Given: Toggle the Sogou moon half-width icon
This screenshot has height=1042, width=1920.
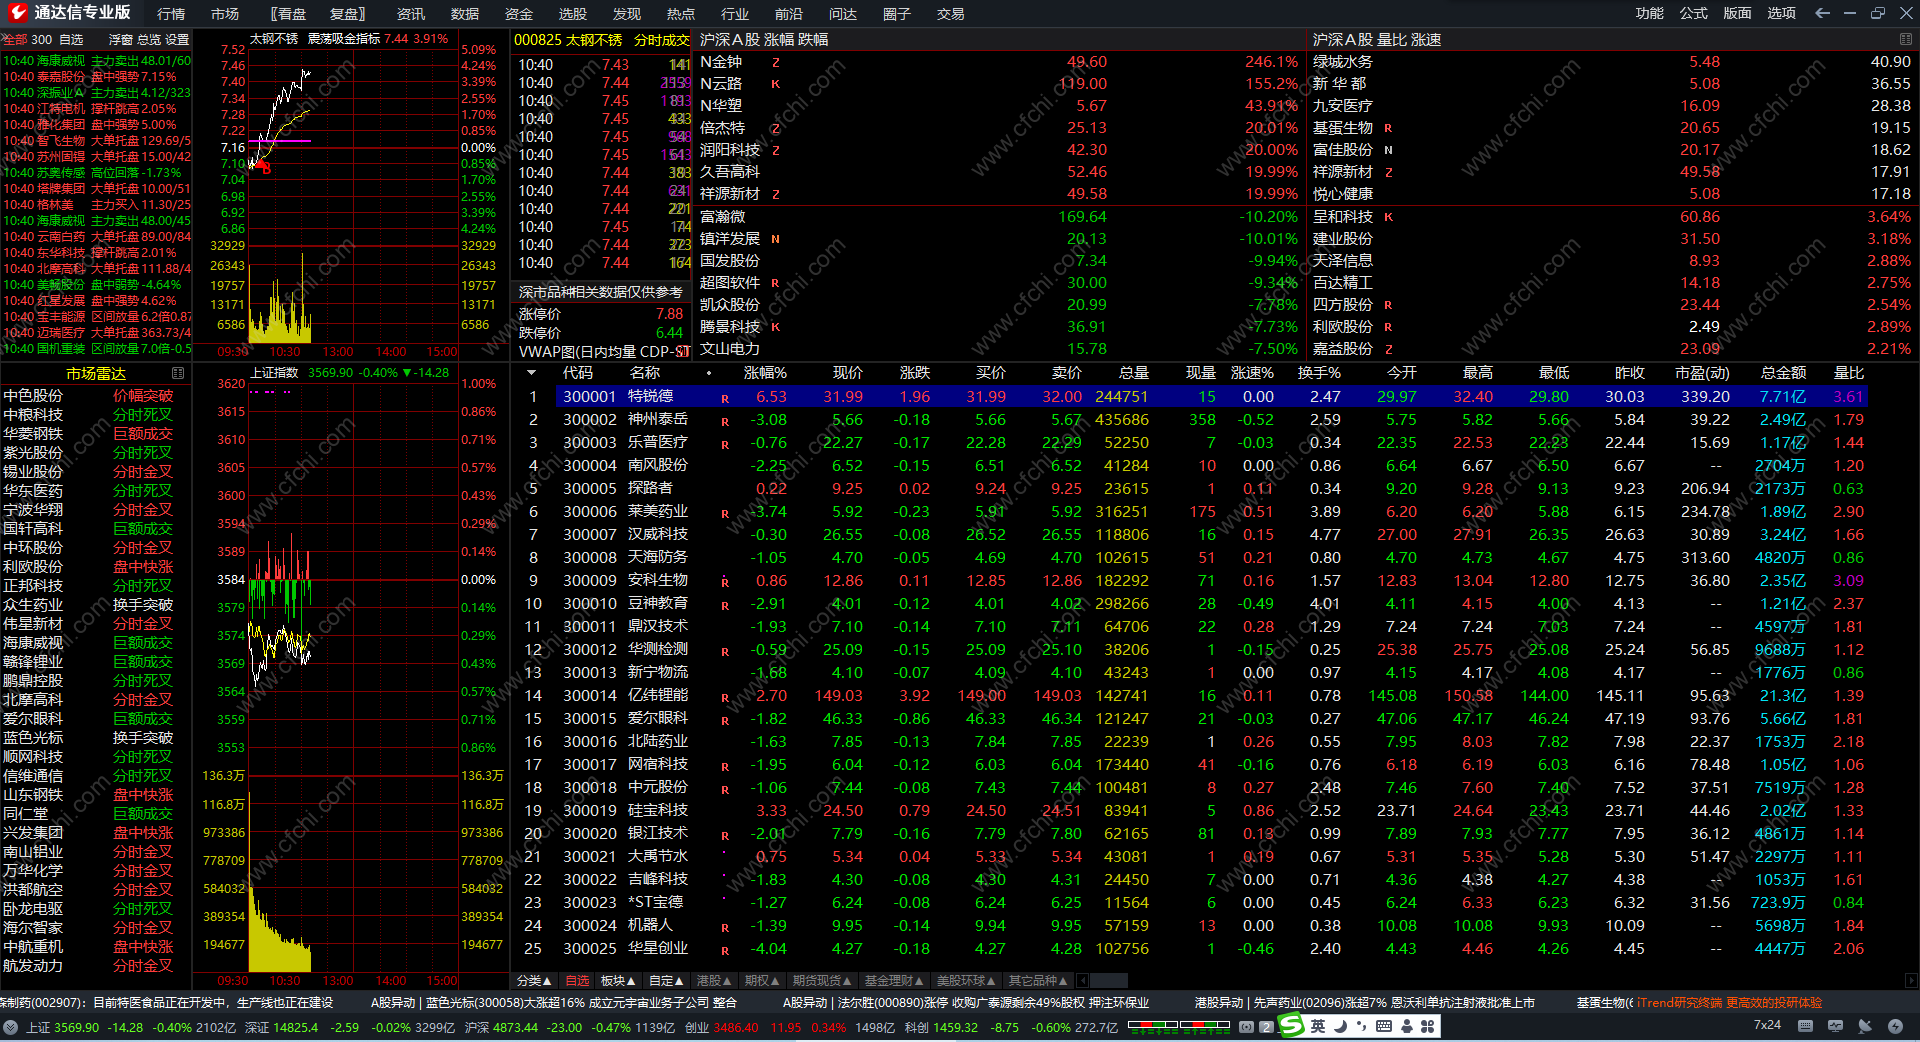Looking at the screenshot, I should [1339, 1026].
